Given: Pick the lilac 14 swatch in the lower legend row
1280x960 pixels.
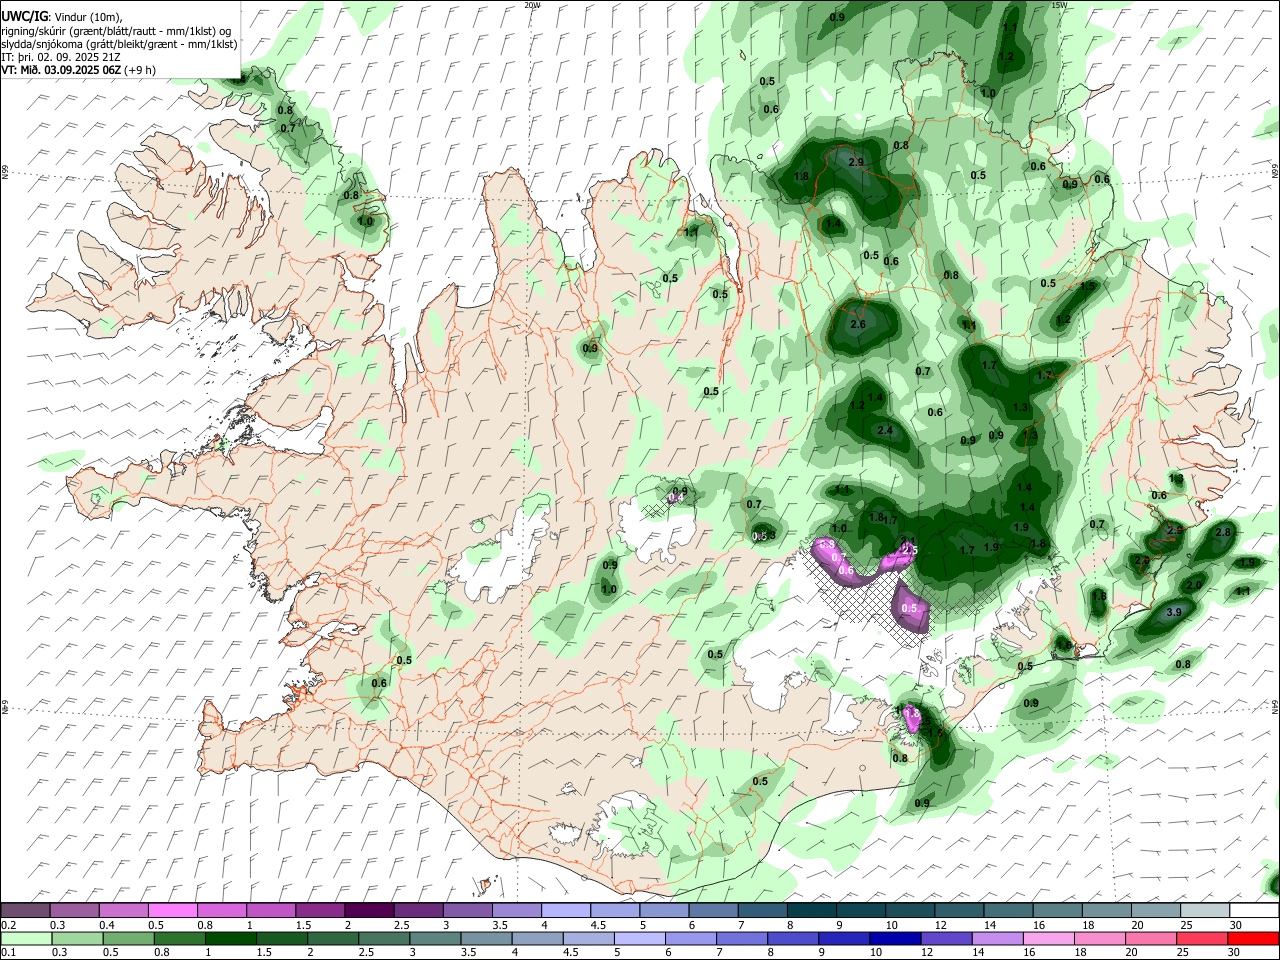Looking at the screenshot, I should coord(997,938).
